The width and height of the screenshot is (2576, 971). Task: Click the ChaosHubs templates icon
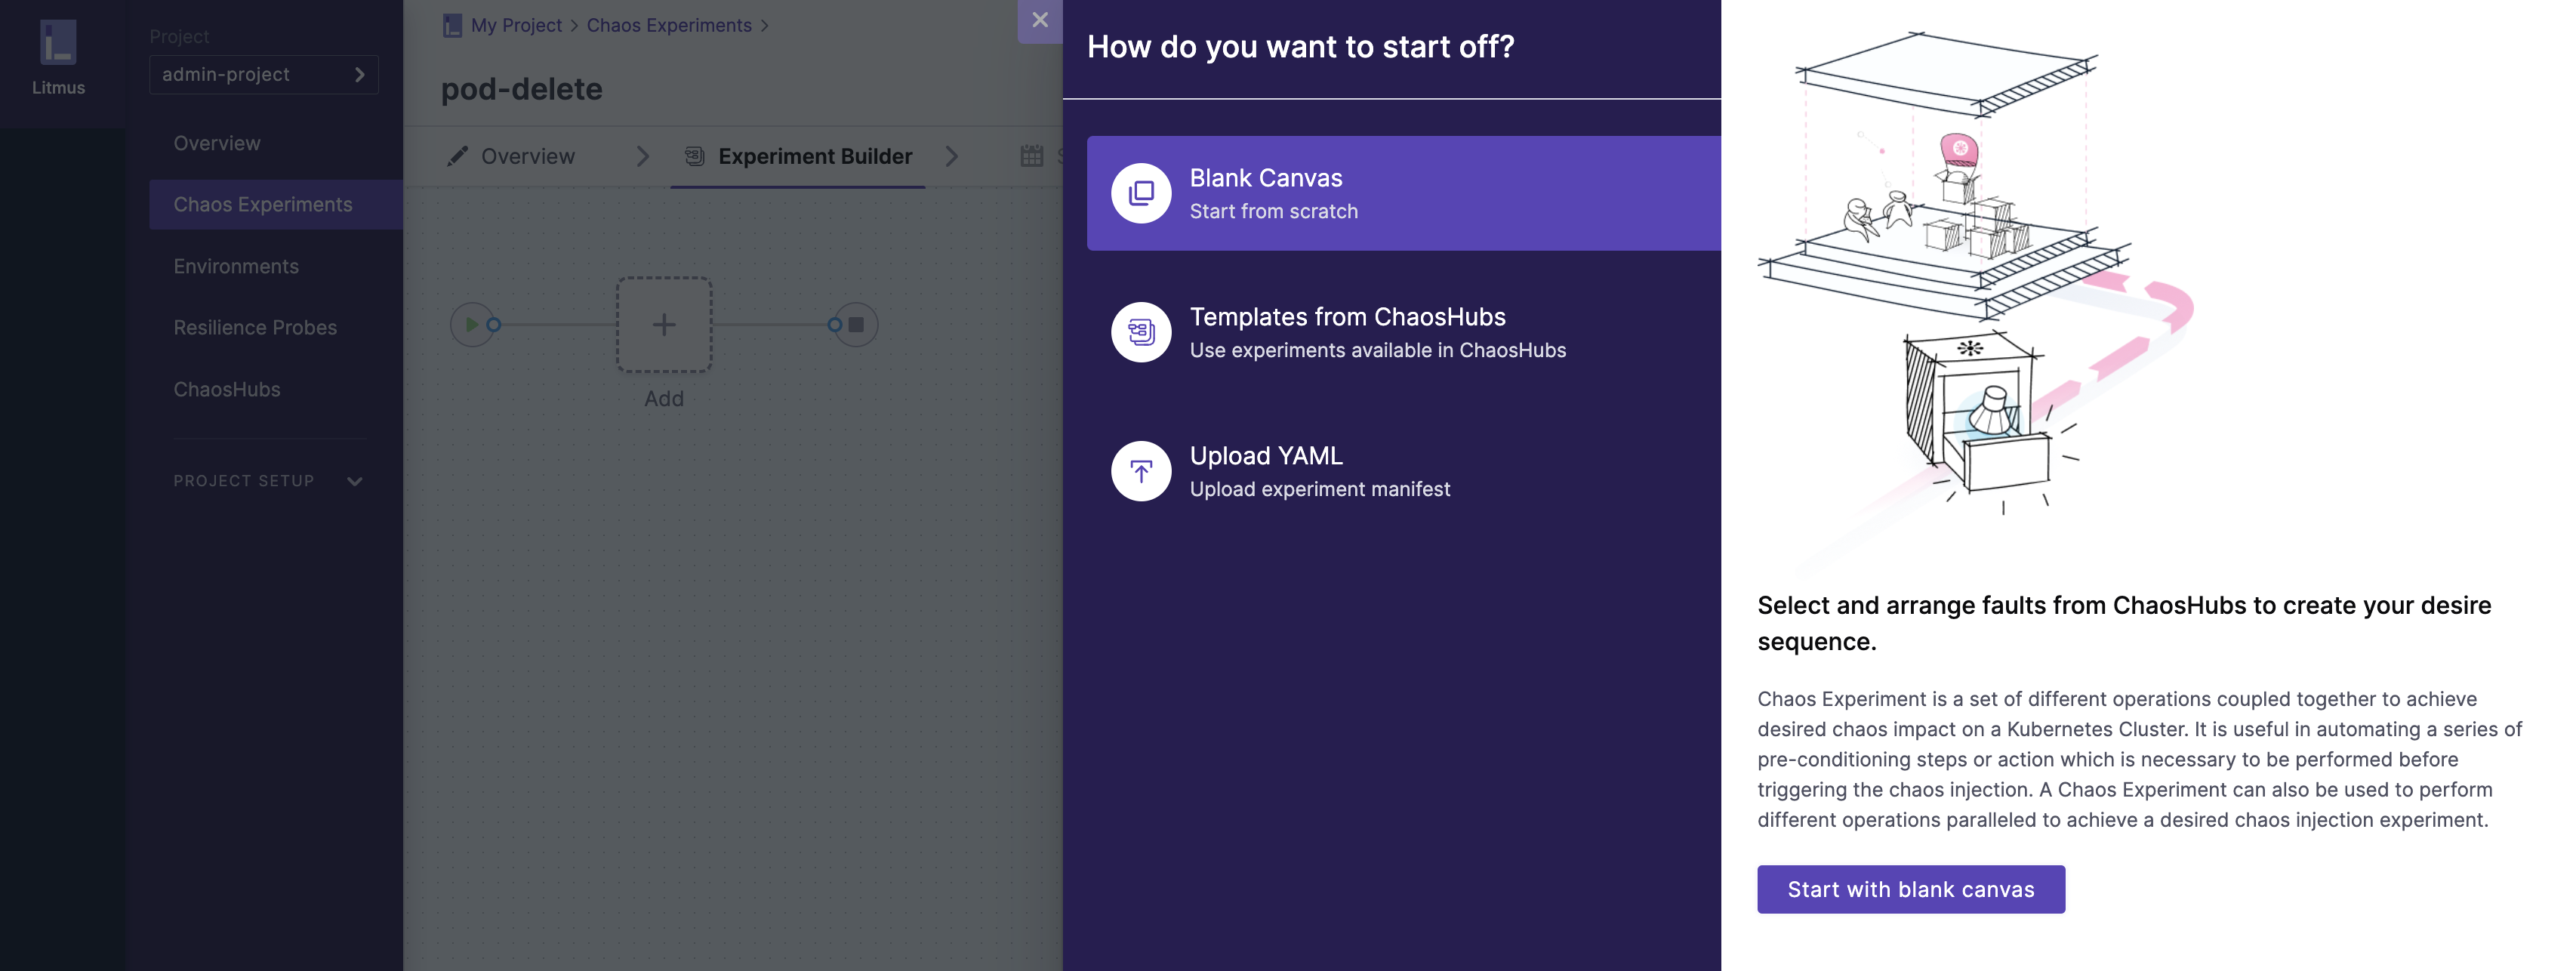pos(1141,332)
